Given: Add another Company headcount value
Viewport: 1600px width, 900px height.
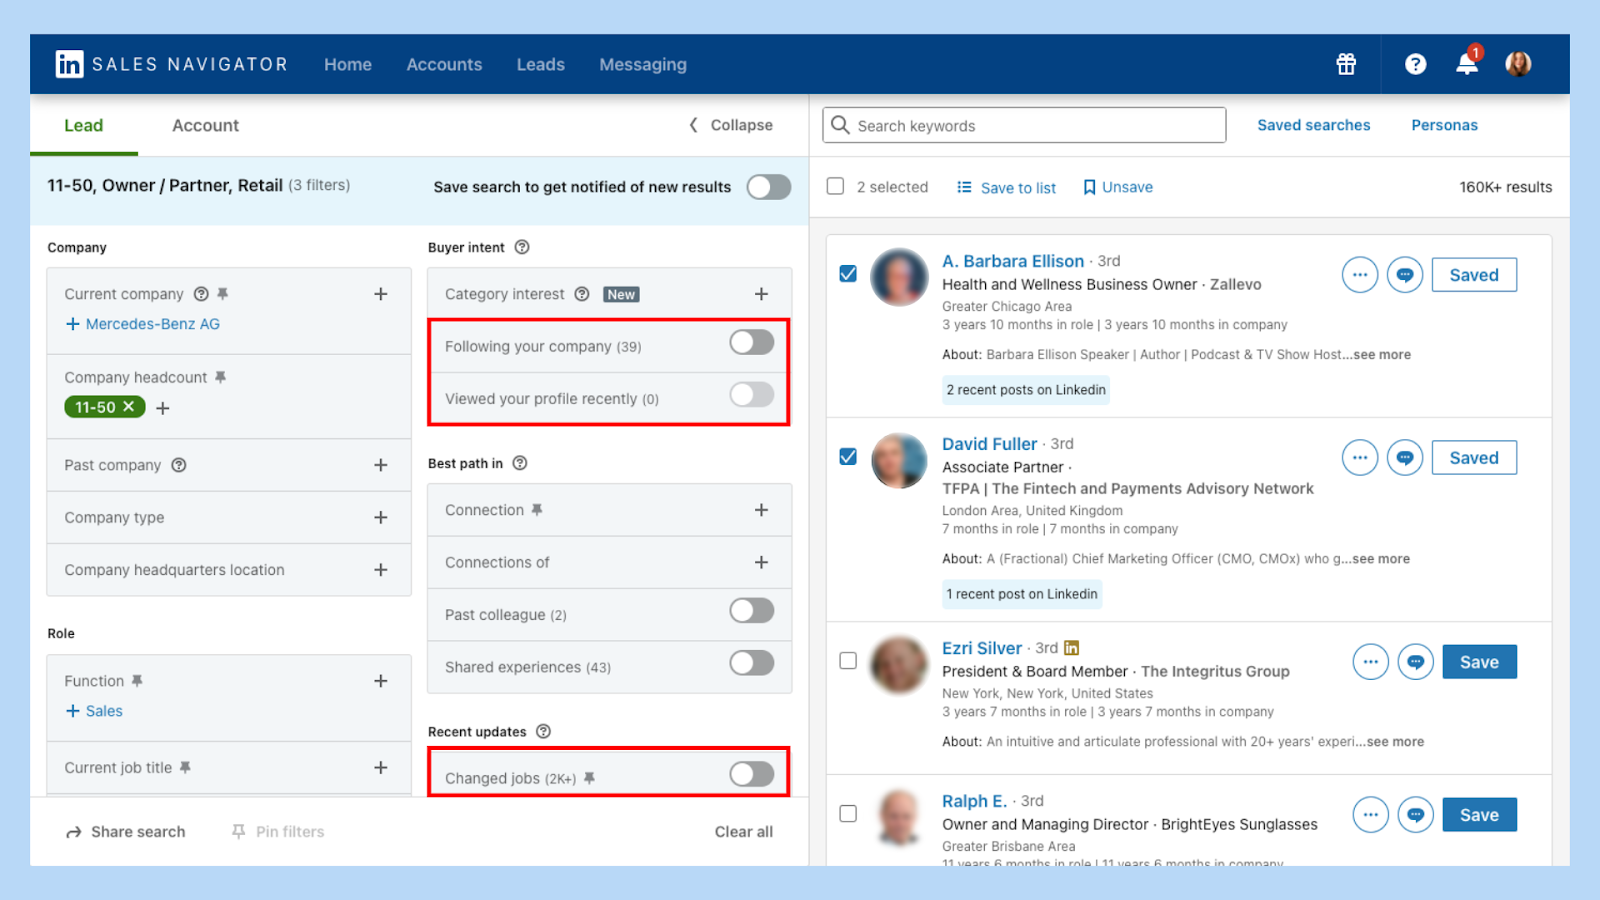Looking at the screenshot, I should [163, 408].
